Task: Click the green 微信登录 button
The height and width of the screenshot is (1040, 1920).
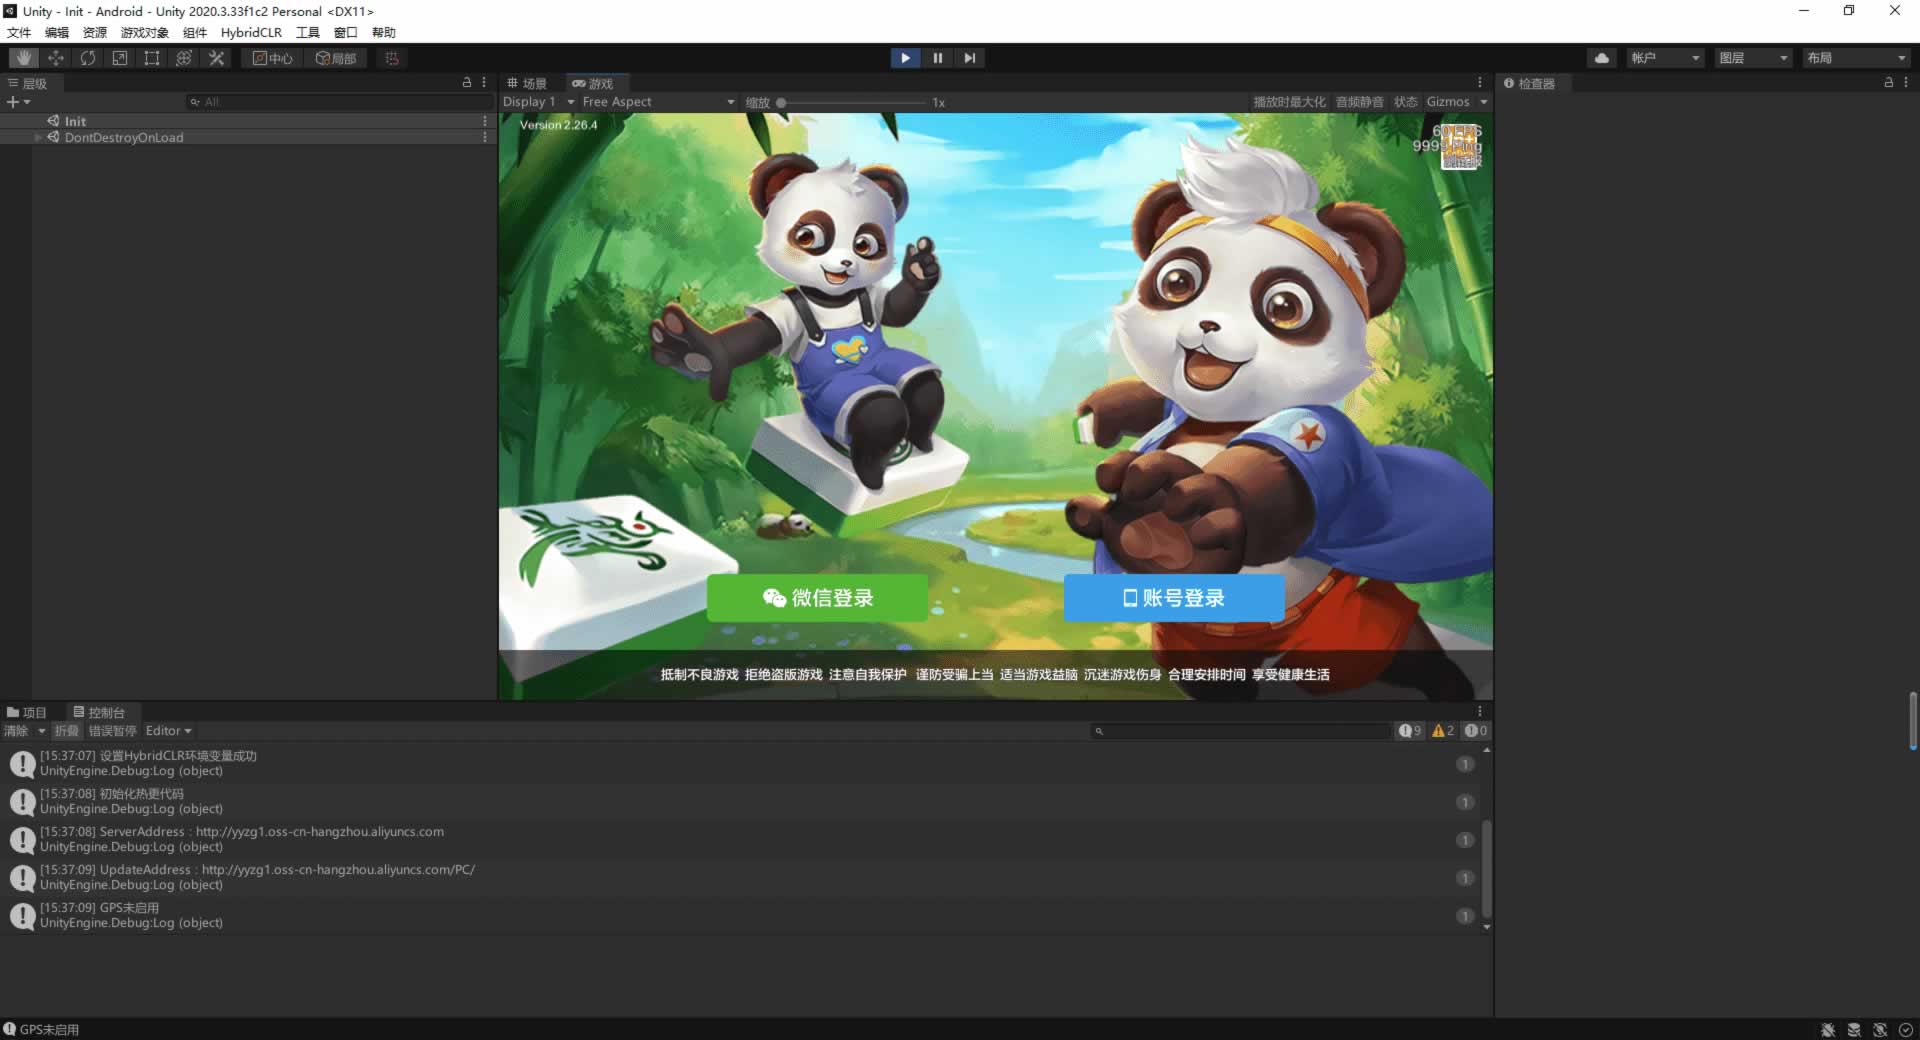Action: (817, 598)
